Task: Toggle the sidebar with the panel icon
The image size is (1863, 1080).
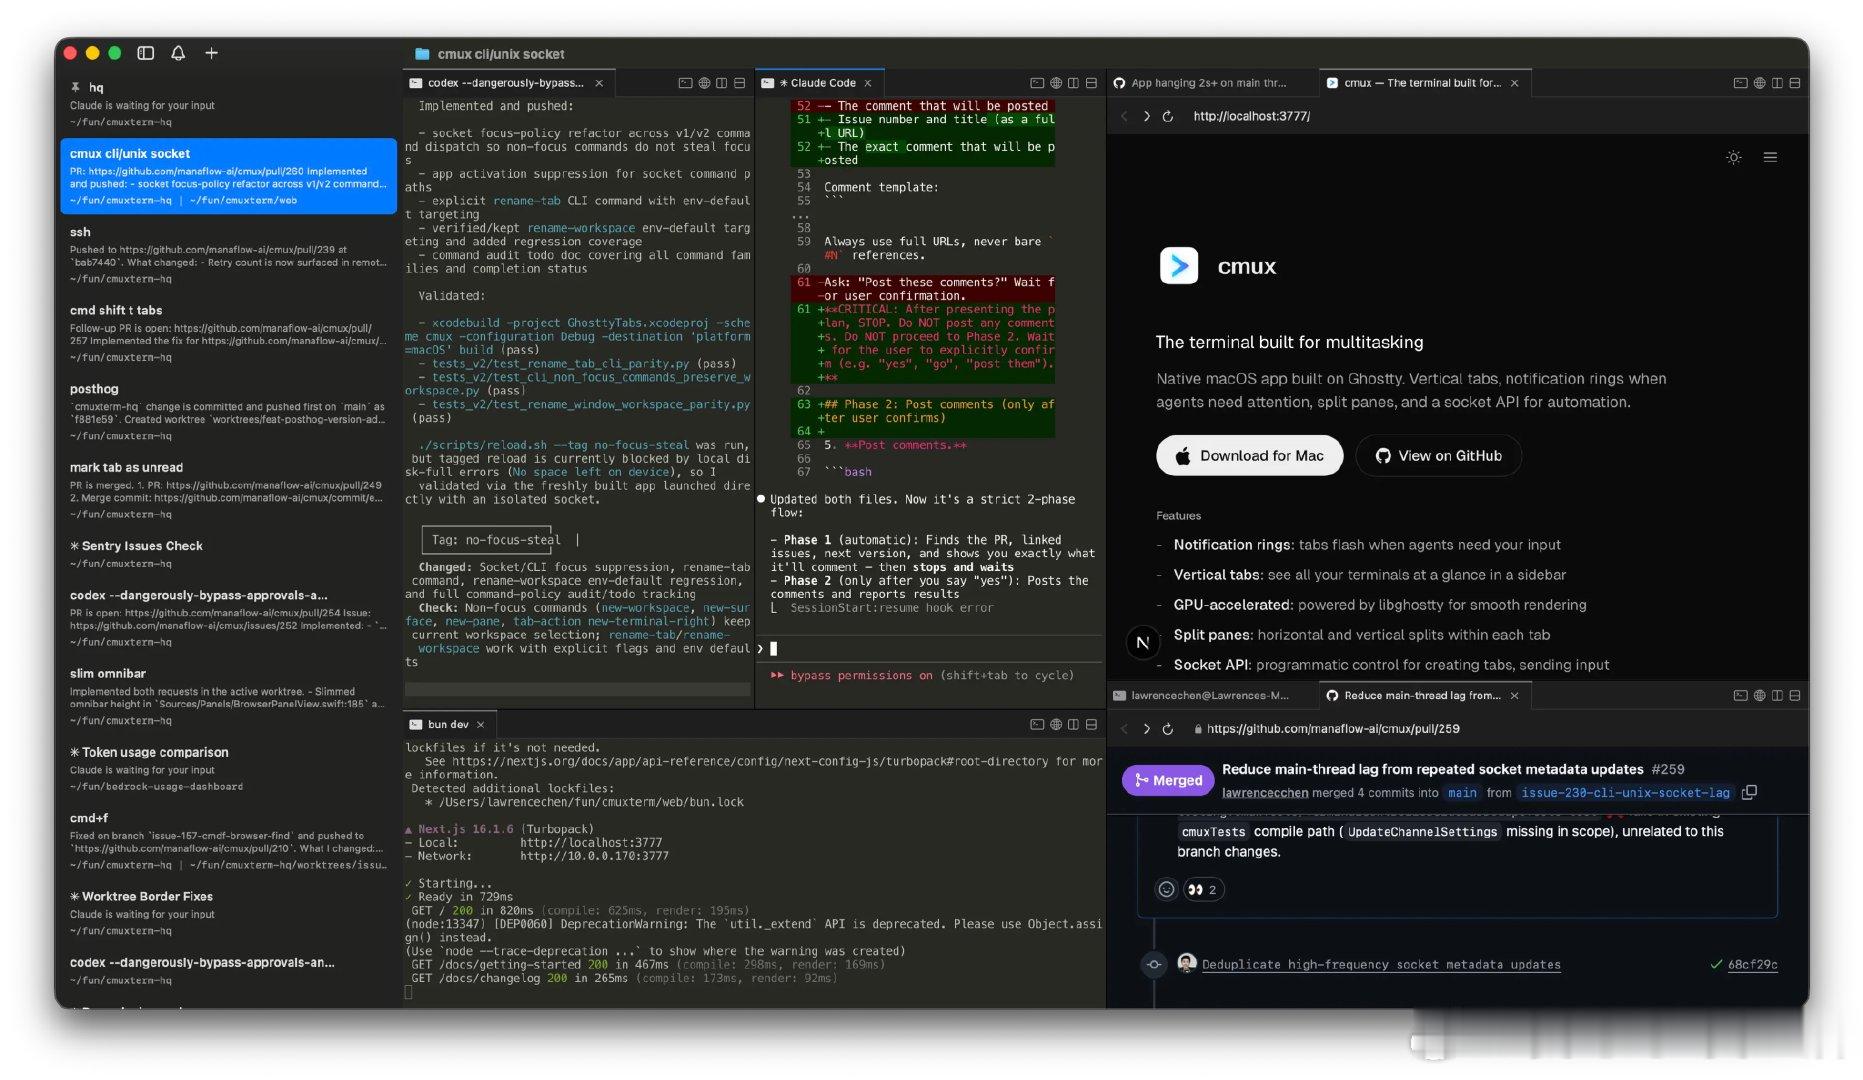Action: [146, 53]
